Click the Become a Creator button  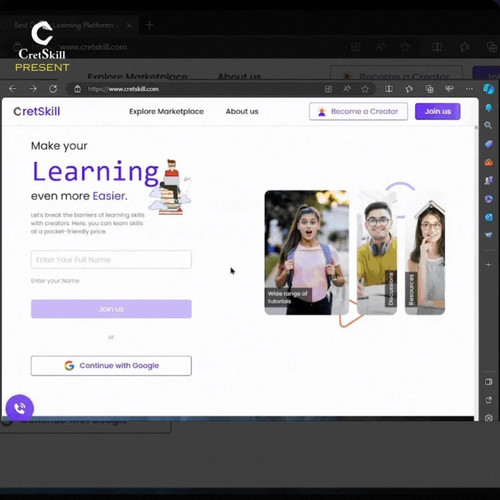coord(358,111)
